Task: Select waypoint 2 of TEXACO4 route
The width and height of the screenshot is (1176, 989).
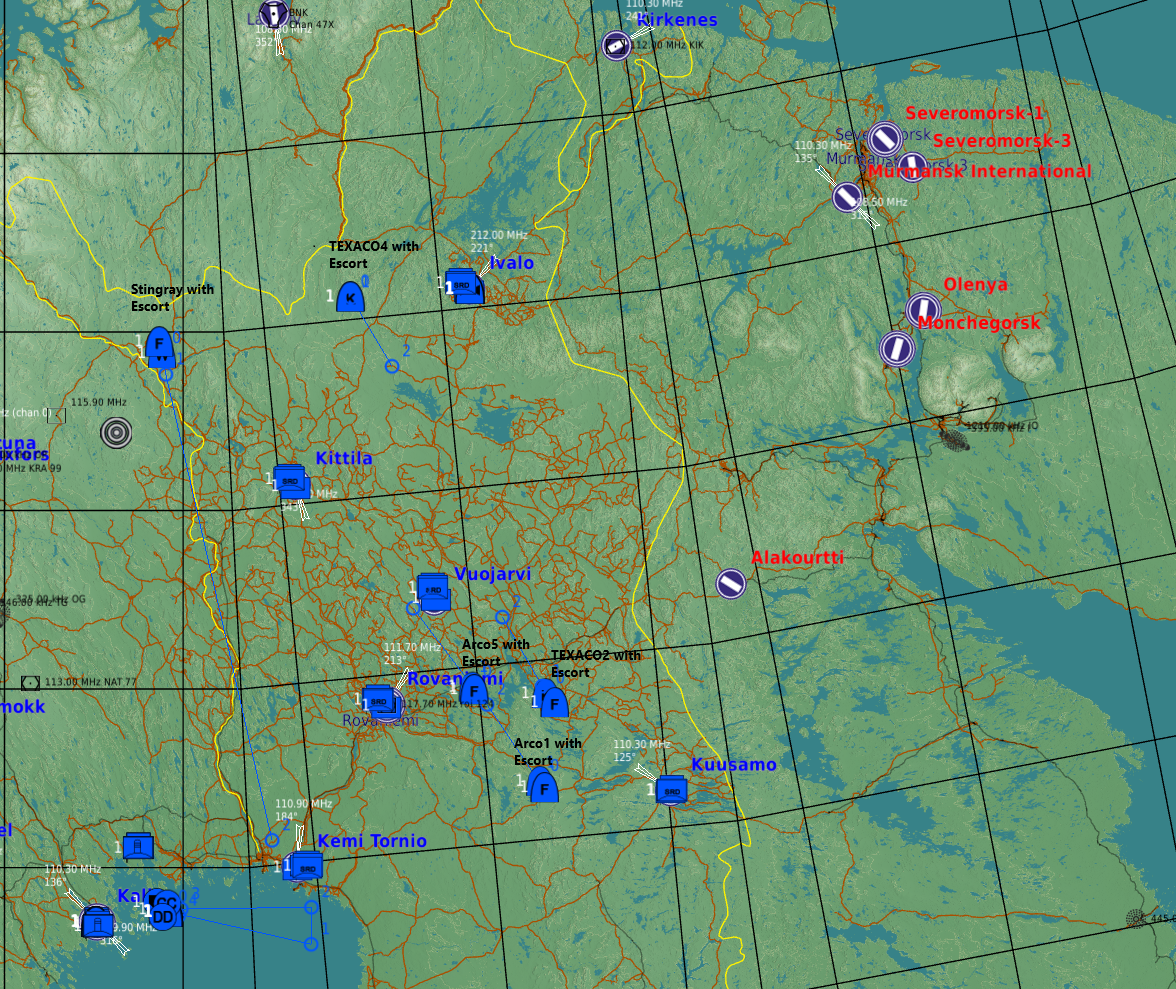Action: (x=392, y=366)
